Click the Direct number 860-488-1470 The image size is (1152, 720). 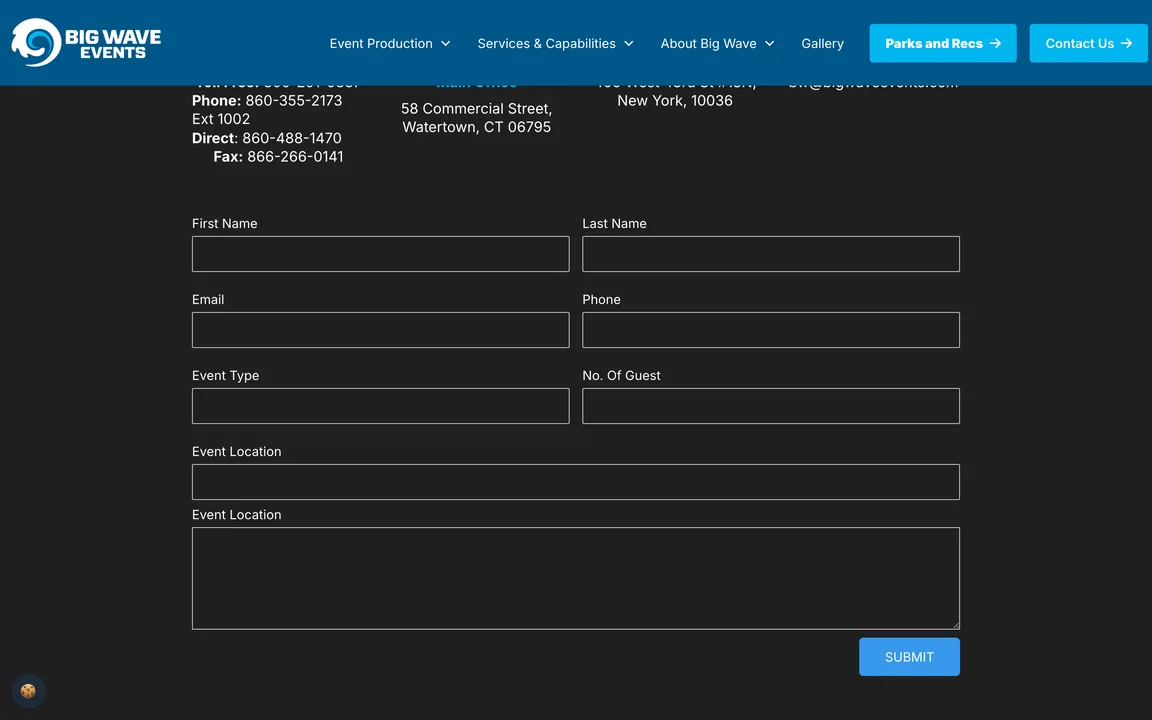coord(292,138)
